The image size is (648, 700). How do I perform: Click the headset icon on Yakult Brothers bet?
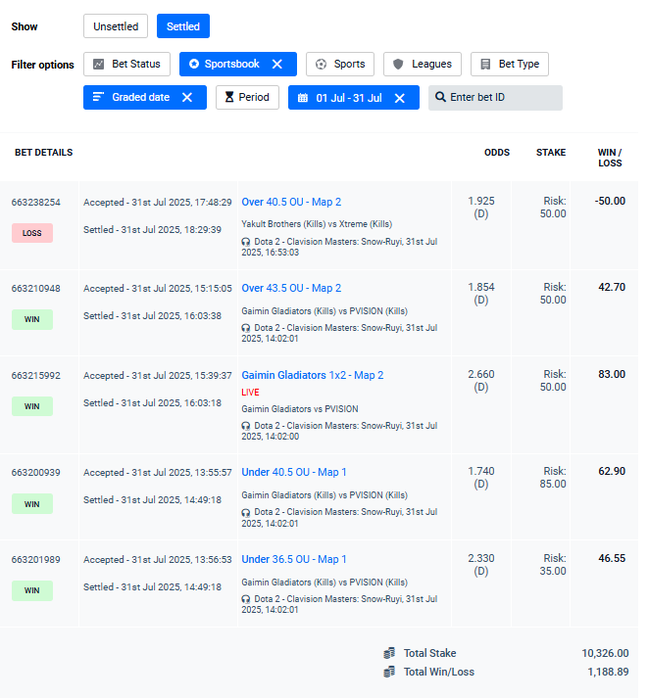click(x=246, y=242)
